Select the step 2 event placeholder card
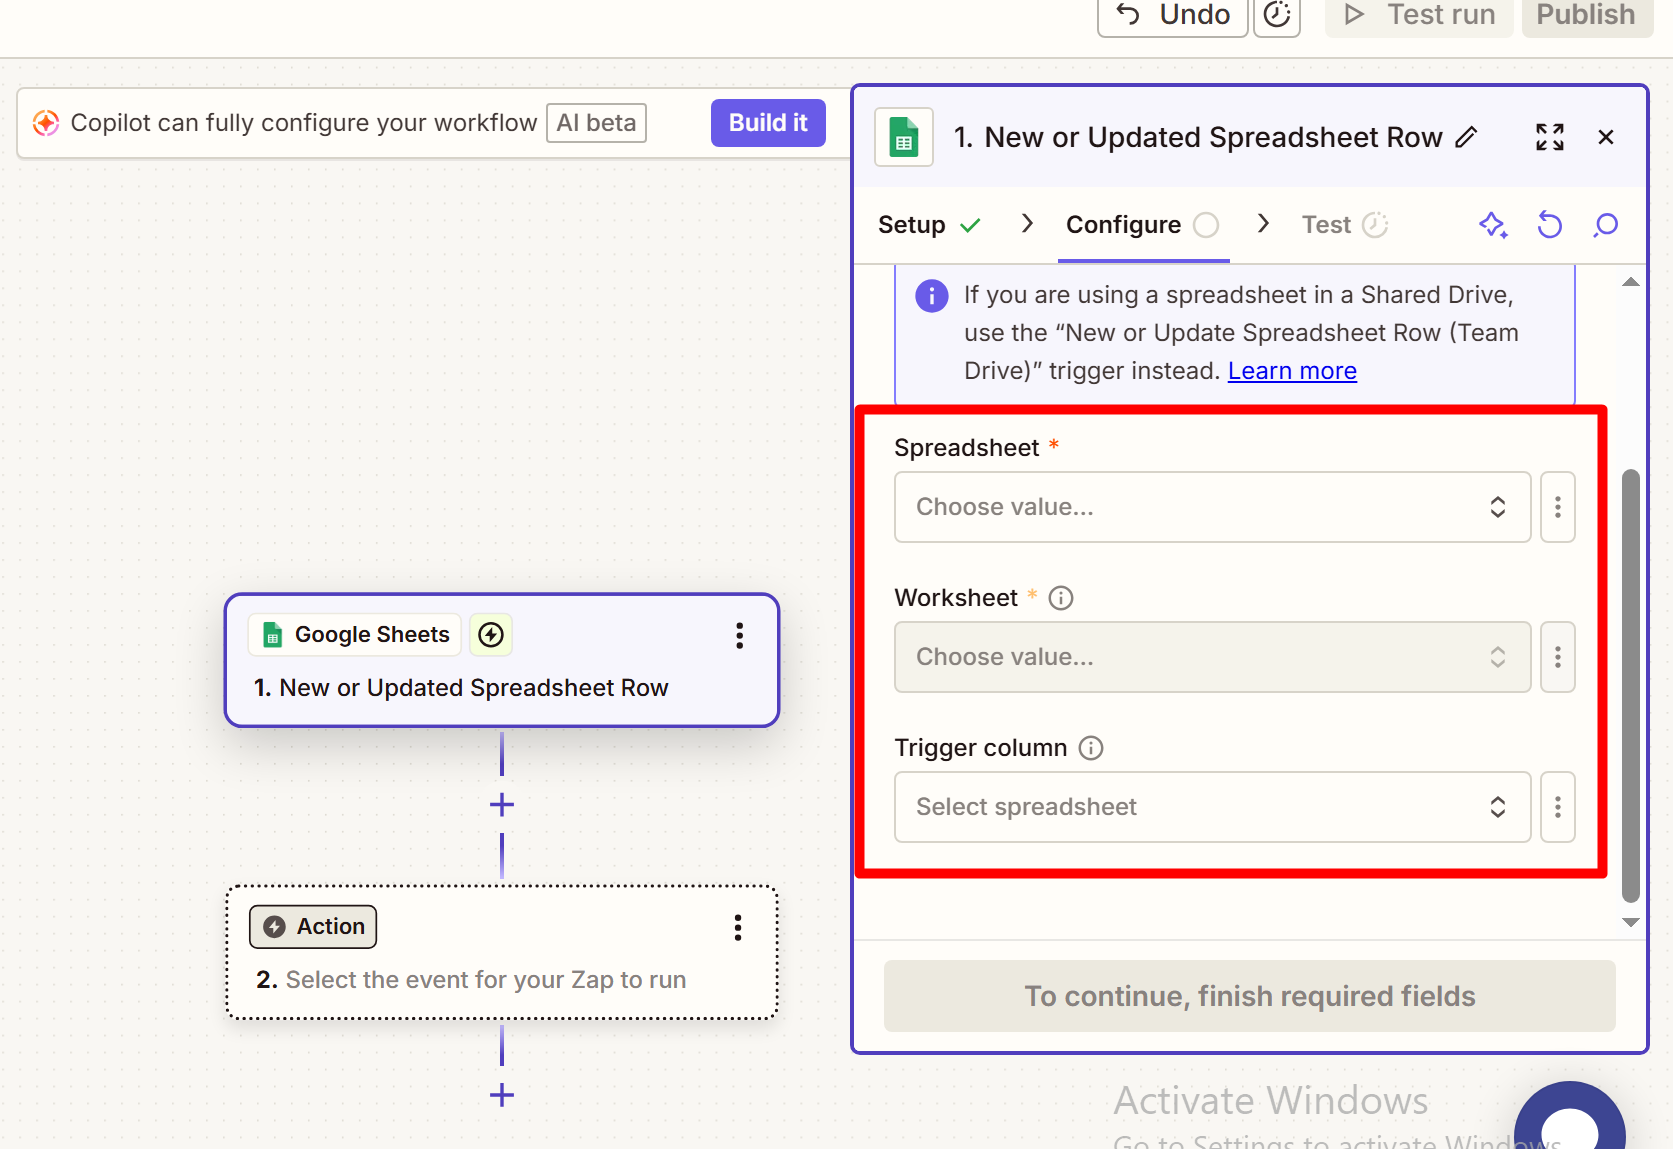Viewport: 1673px width, 1149px height. click(x=502, y=952)
